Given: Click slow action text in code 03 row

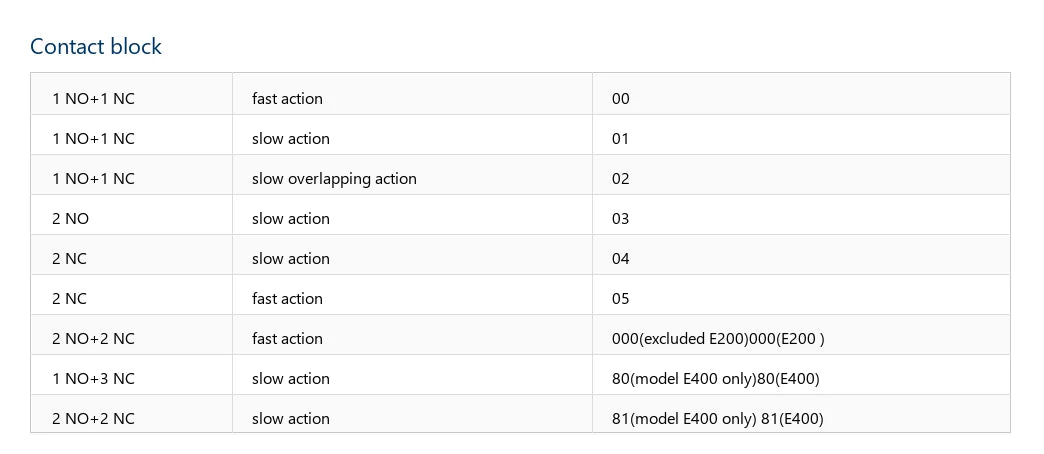Looking at the screenshot, I should [290, 219].
